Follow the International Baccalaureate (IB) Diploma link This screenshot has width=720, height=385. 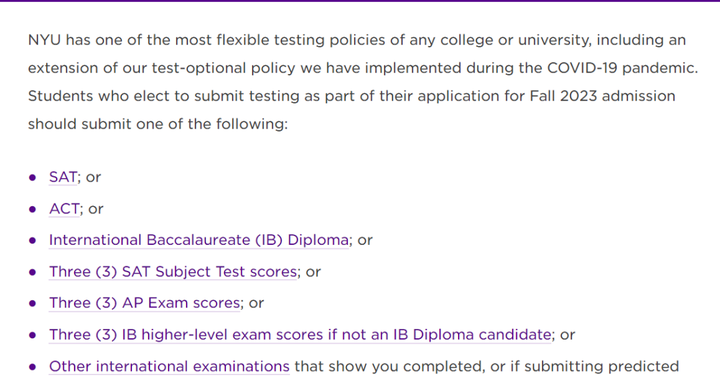[199, 240]
